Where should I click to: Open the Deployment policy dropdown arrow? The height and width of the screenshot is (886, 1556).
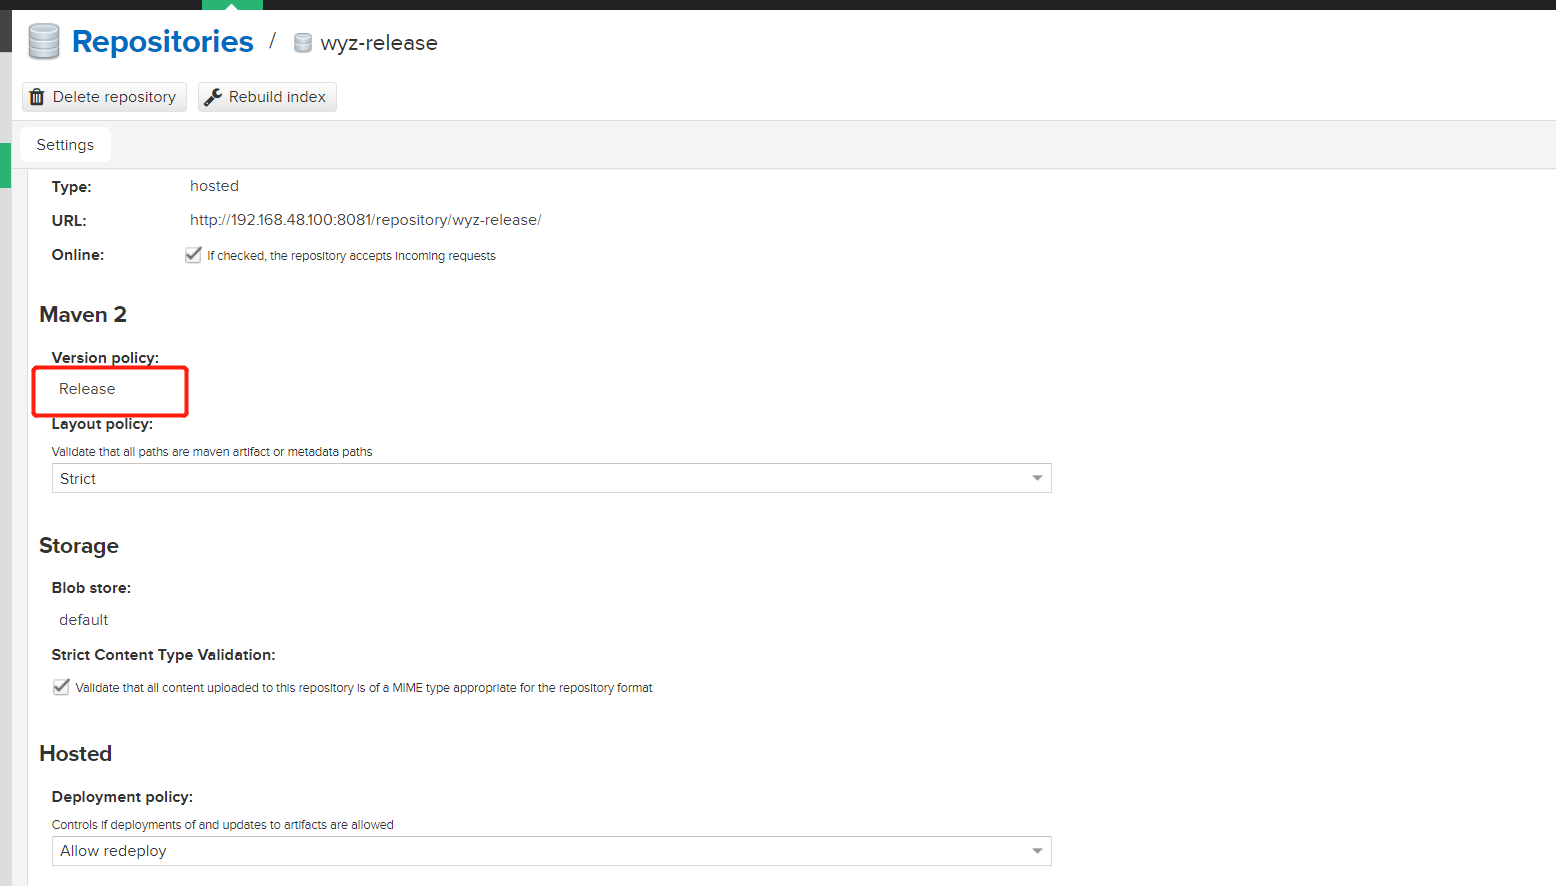[x=1037, y=850]
